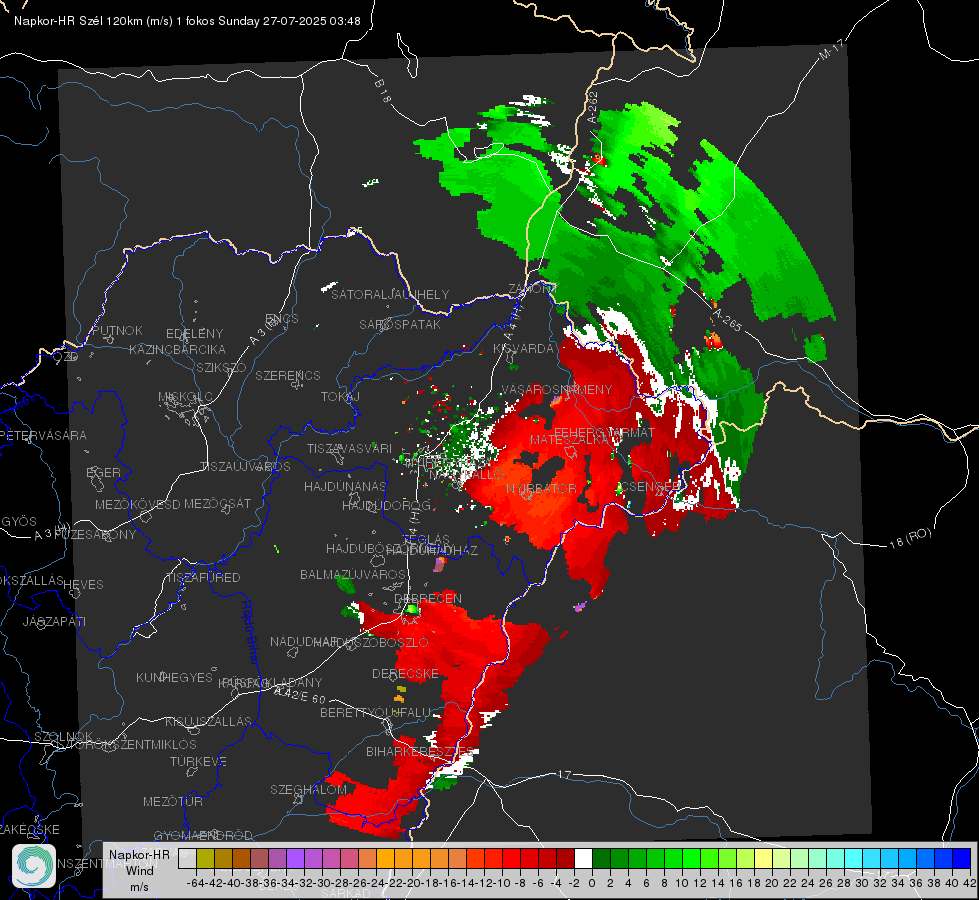Click the B 18 road label
979x900 pixels.
click(383, 91)
